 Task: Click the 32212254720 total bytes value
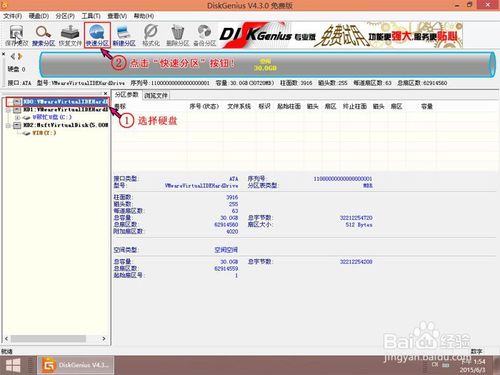point(356,218)
